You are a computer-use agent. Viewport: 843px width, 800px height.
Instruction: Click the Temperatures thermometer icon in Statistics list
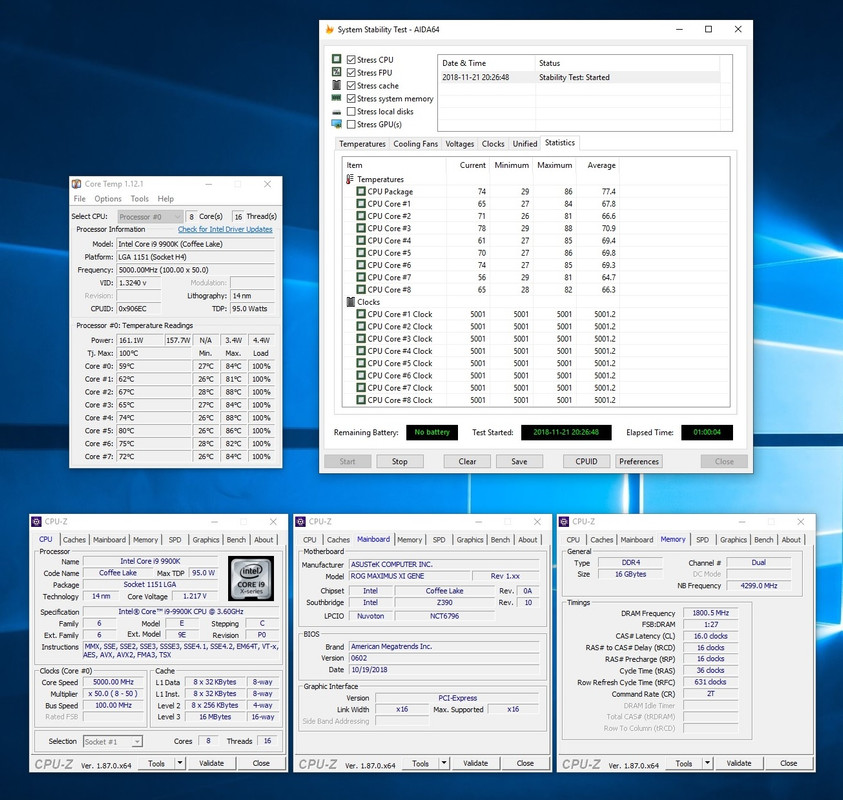pyautogui.click(x=350, y=179)
